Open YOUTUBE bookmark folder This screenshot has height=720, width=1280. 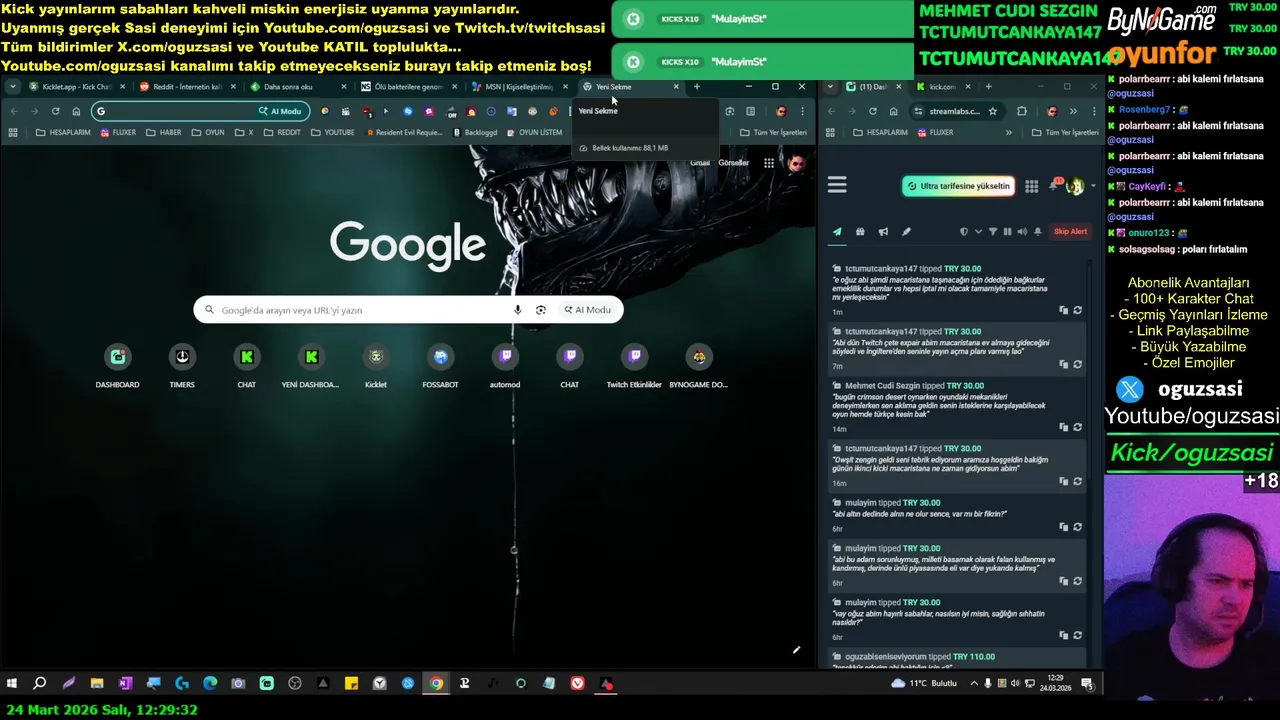332,132
